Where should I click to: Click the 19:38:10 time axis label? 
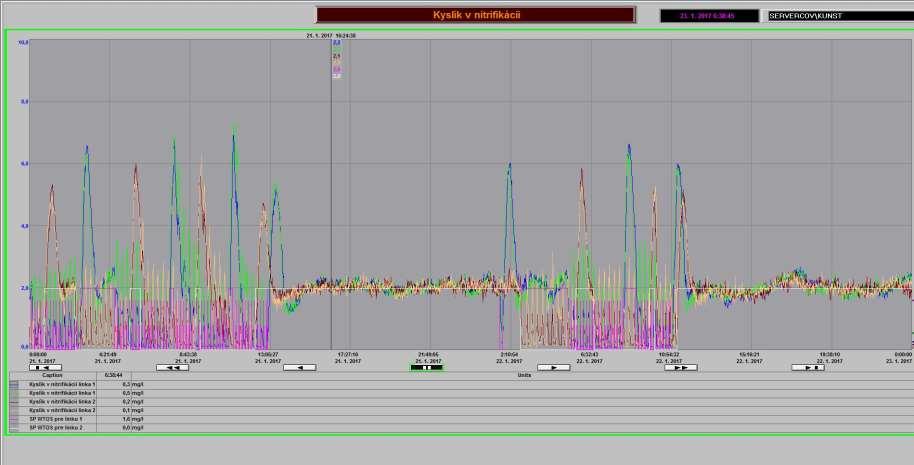(x=829, y=354)
